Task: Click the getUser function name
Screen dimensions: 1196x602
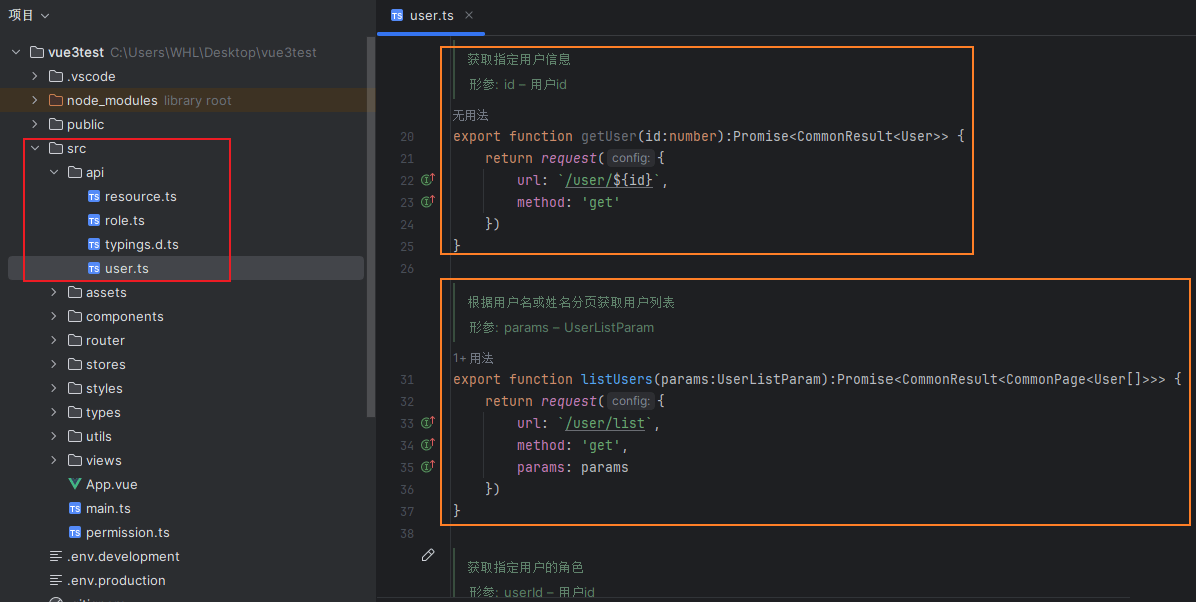Action: [x=609, y=137]
